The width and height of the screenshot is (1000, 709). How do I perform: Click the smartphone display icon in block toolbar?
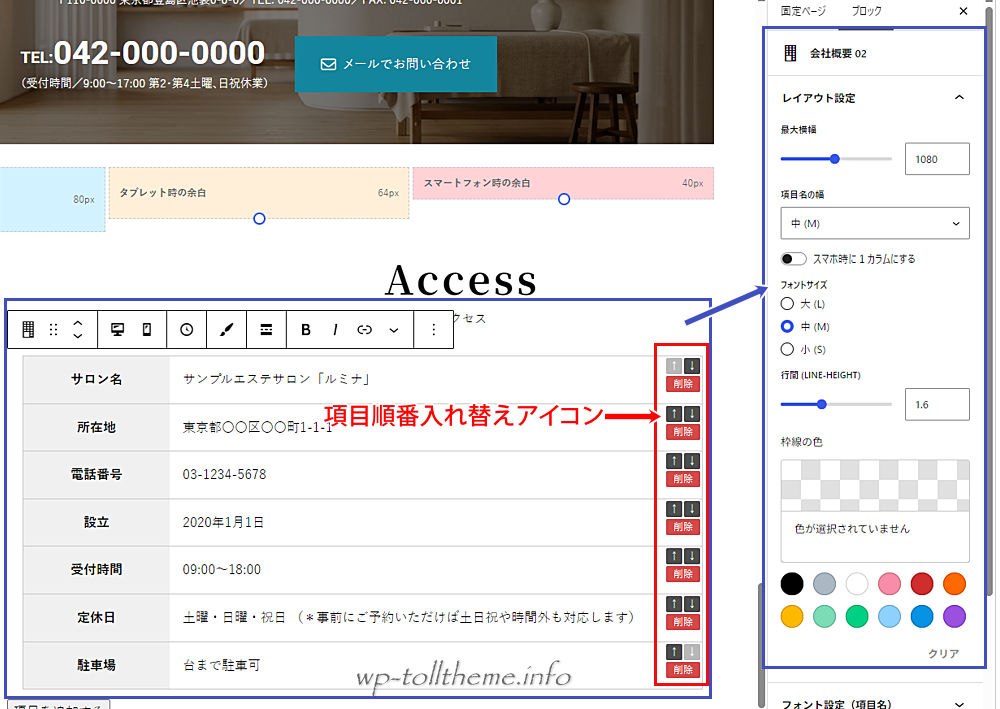(147, 330)
